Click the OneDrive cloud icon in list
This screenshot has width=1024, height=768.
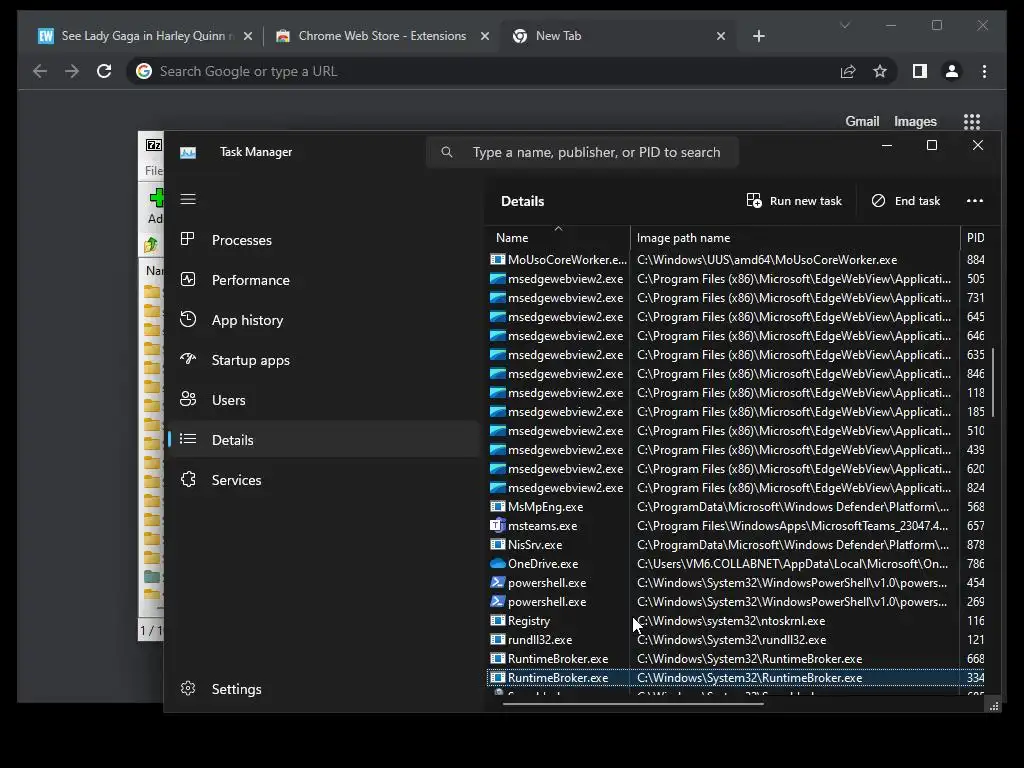[498, 564]
